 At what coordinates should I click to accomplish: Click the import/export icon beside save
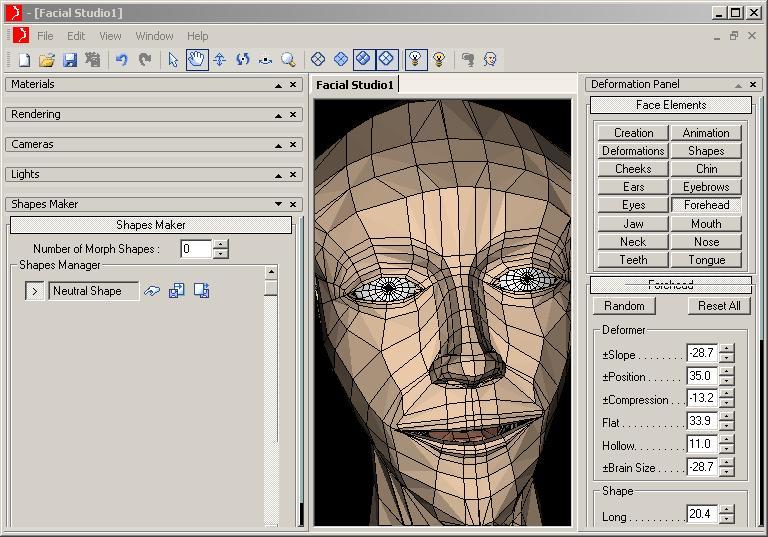pos(93,60)
